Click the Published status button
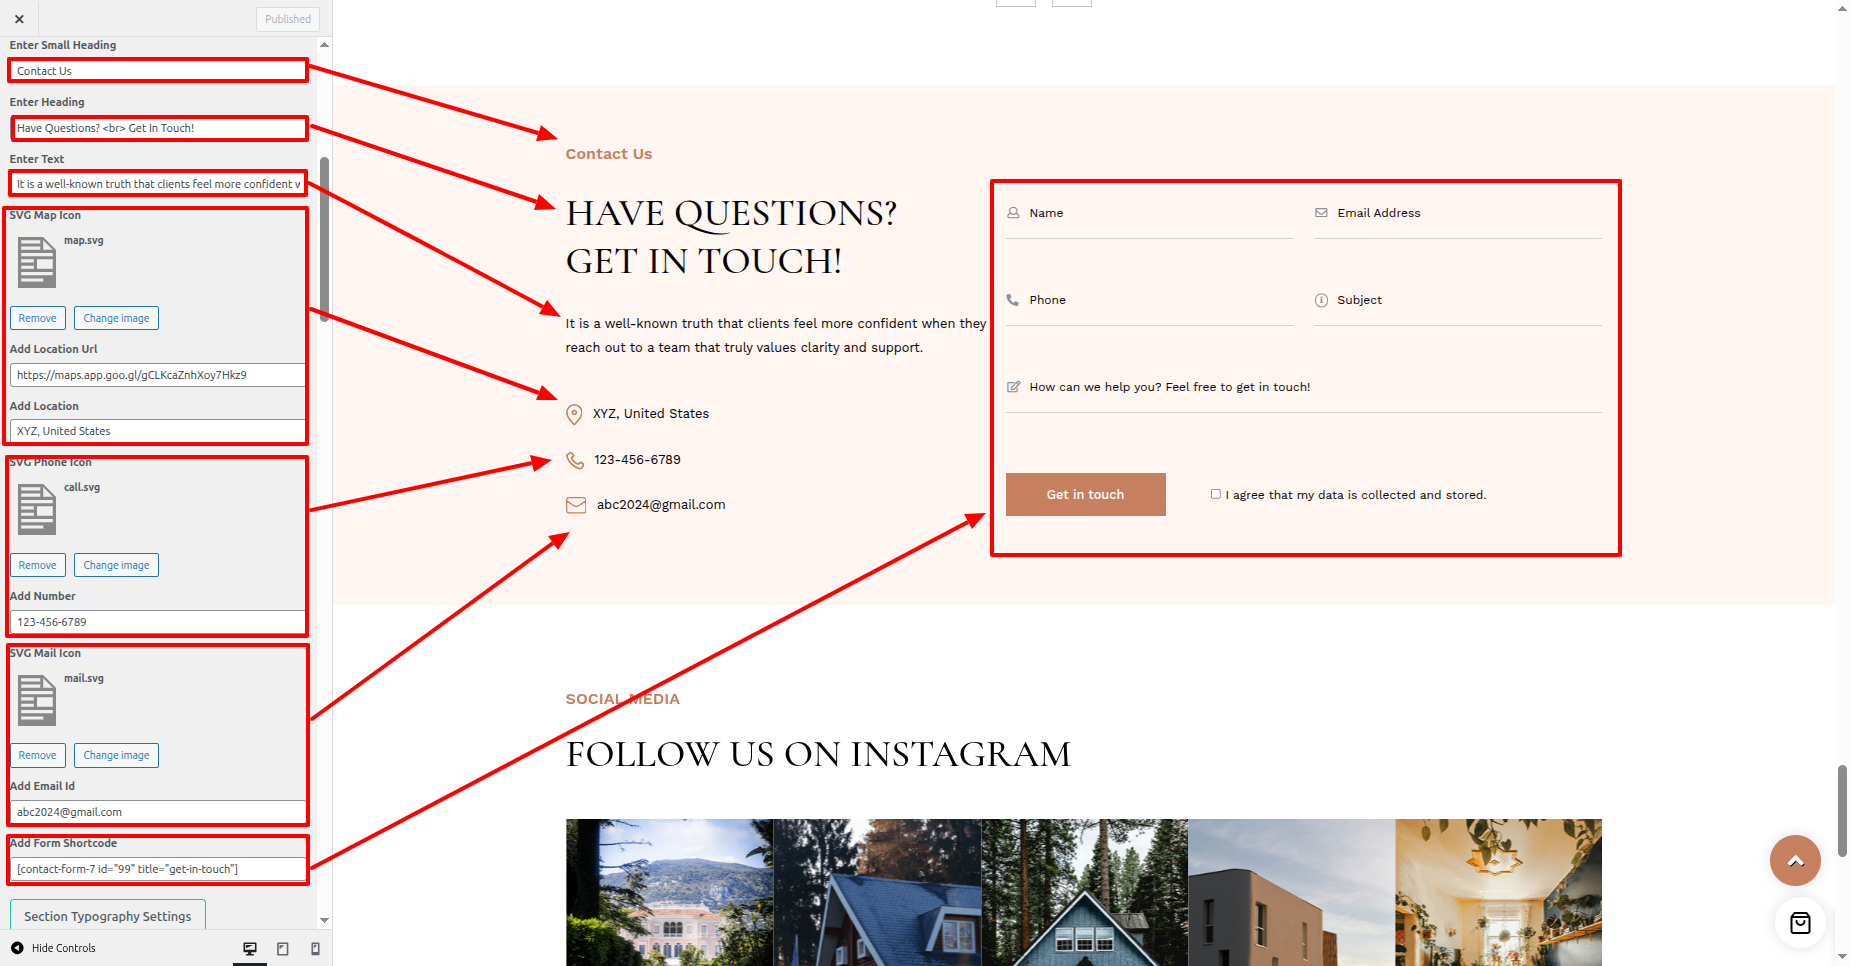 [x=288, y=19]
